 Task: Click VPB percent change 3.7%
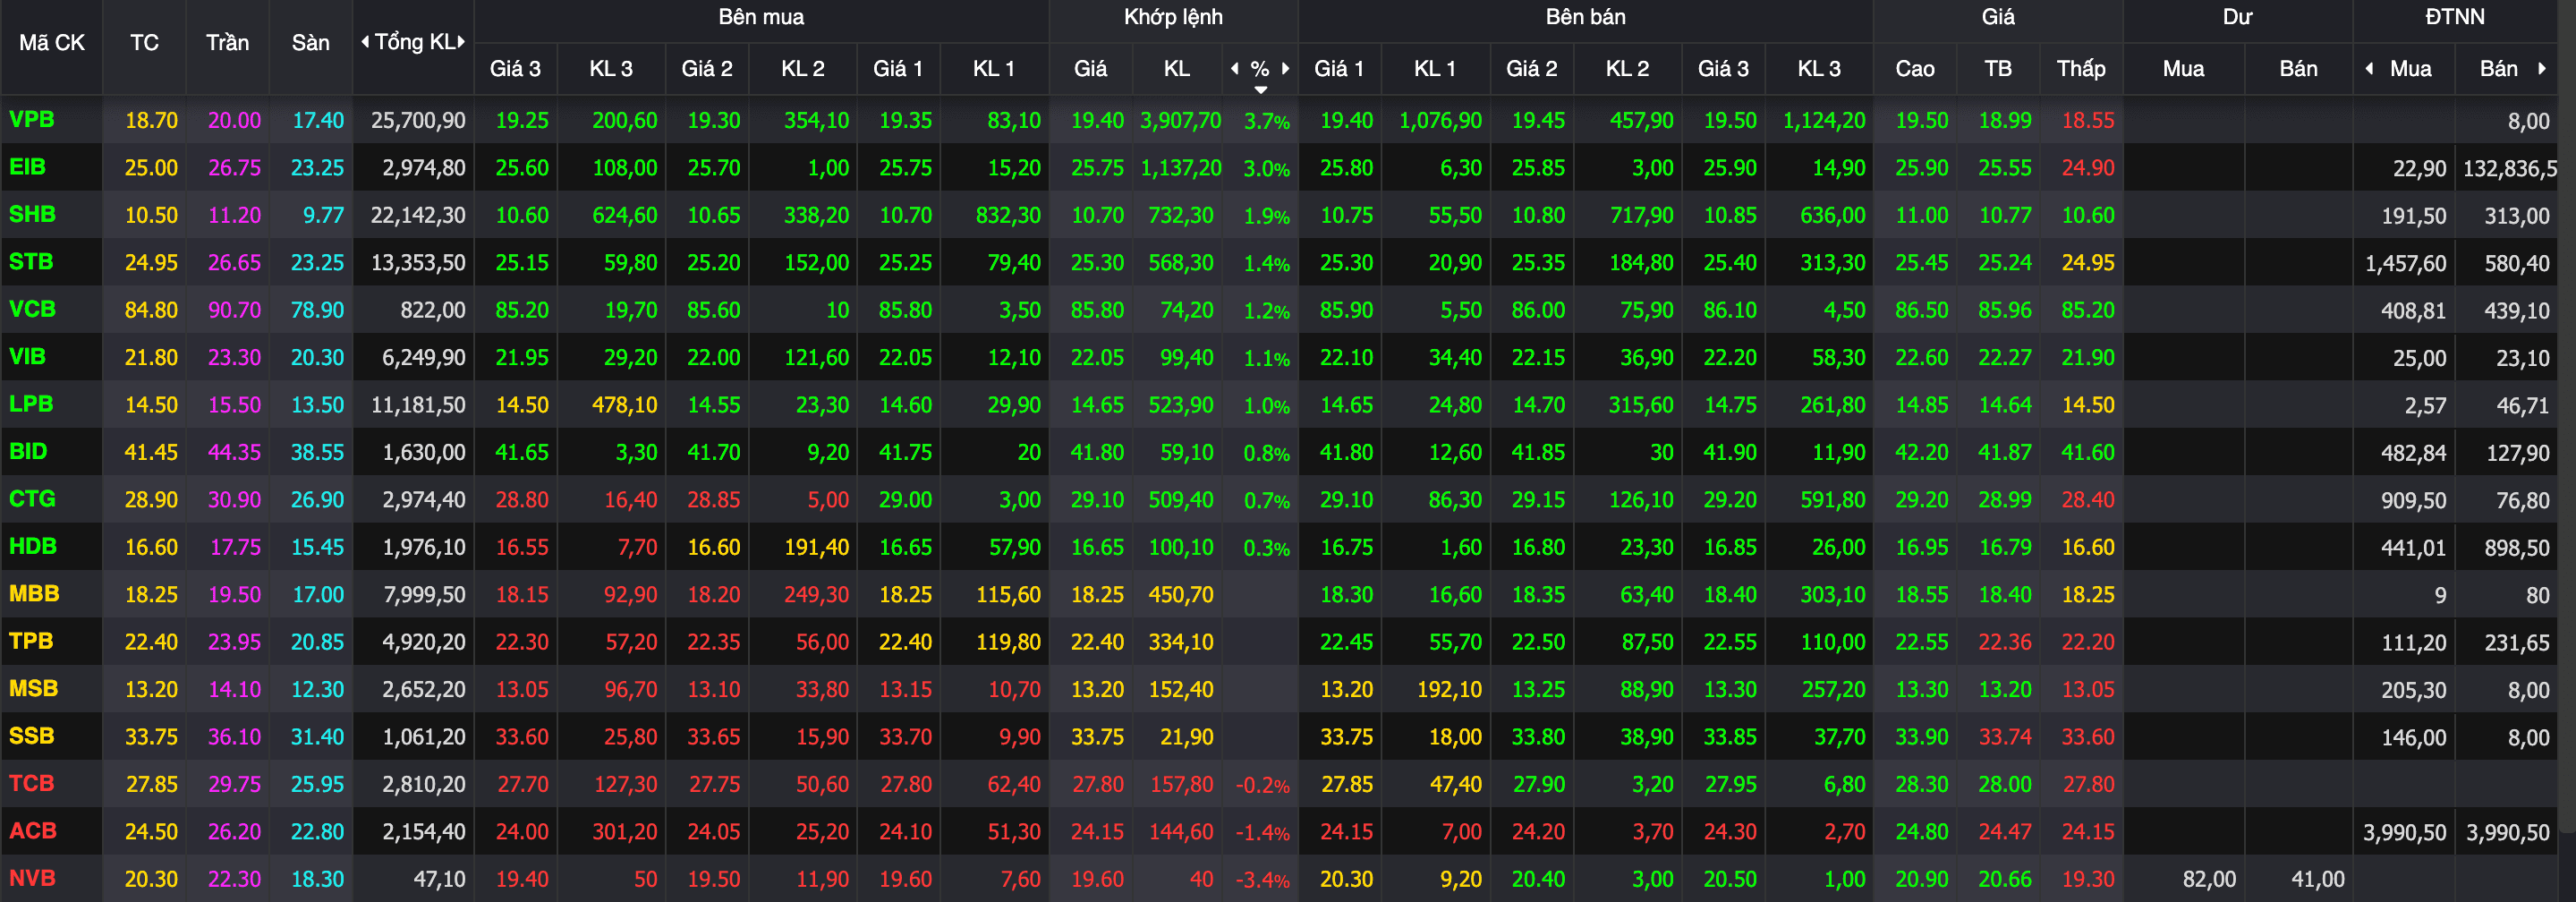(1266, 122)
